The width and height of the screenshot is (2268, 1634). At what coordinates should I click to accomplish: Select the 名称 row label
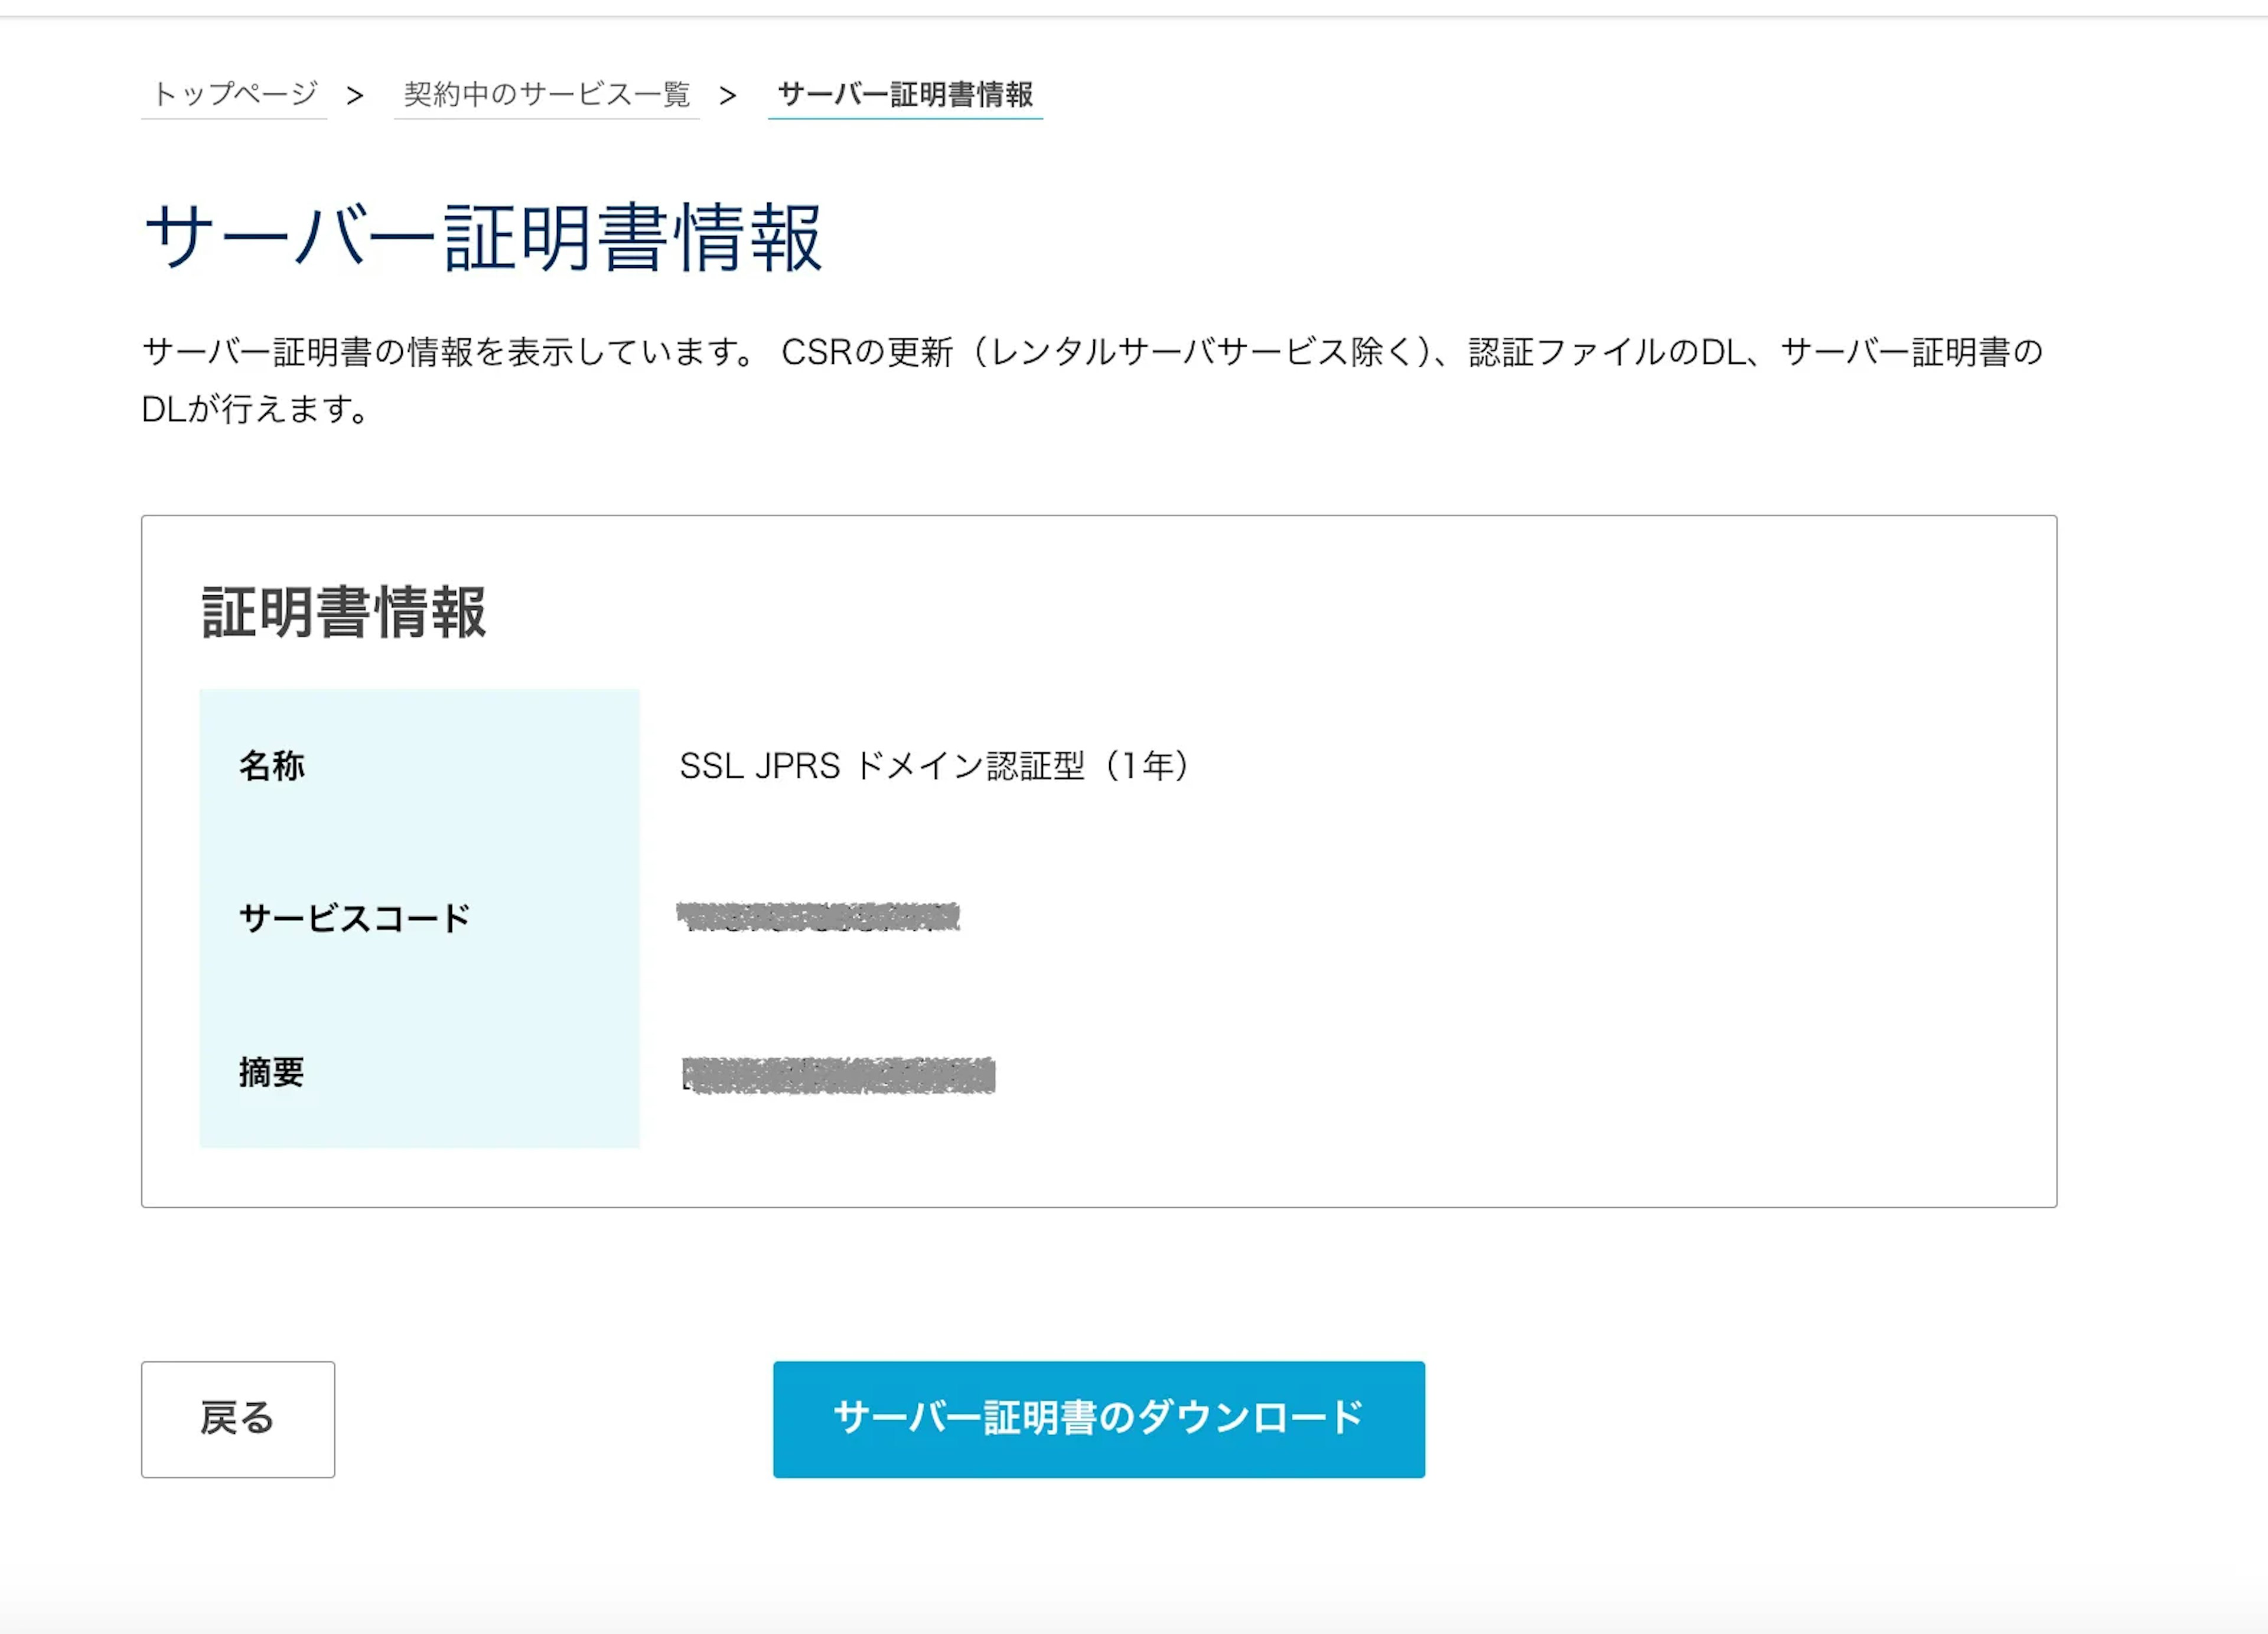[271, 766]
